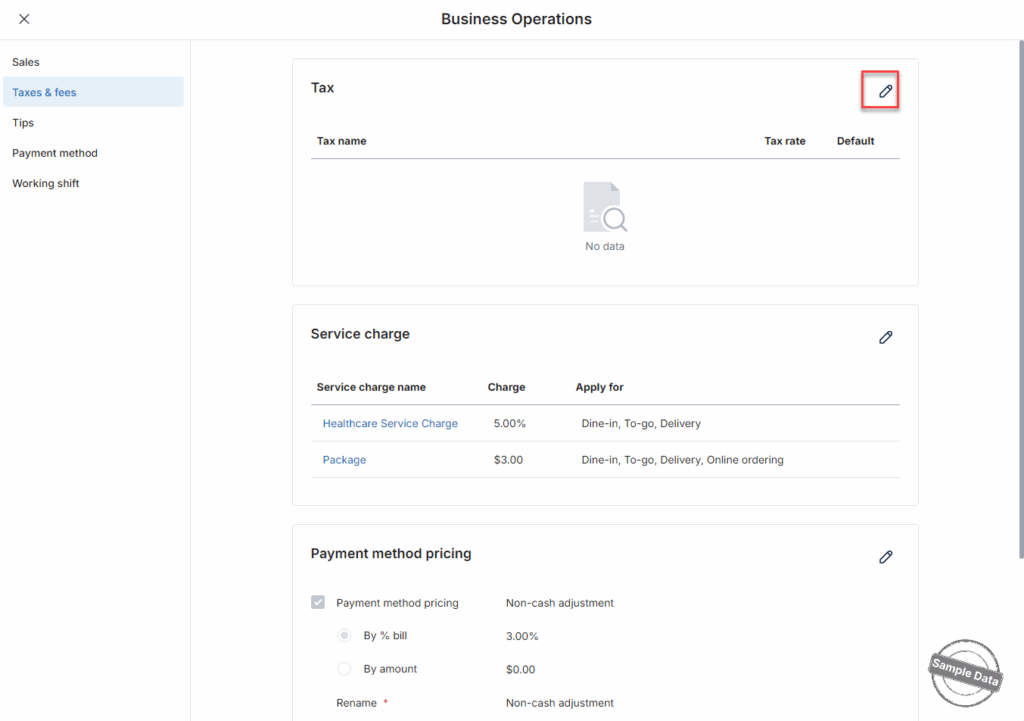Screen dimensions: 1024x721
Task: Toggle the Payment method pricing checkbox
Action: (x=318, y=603)
